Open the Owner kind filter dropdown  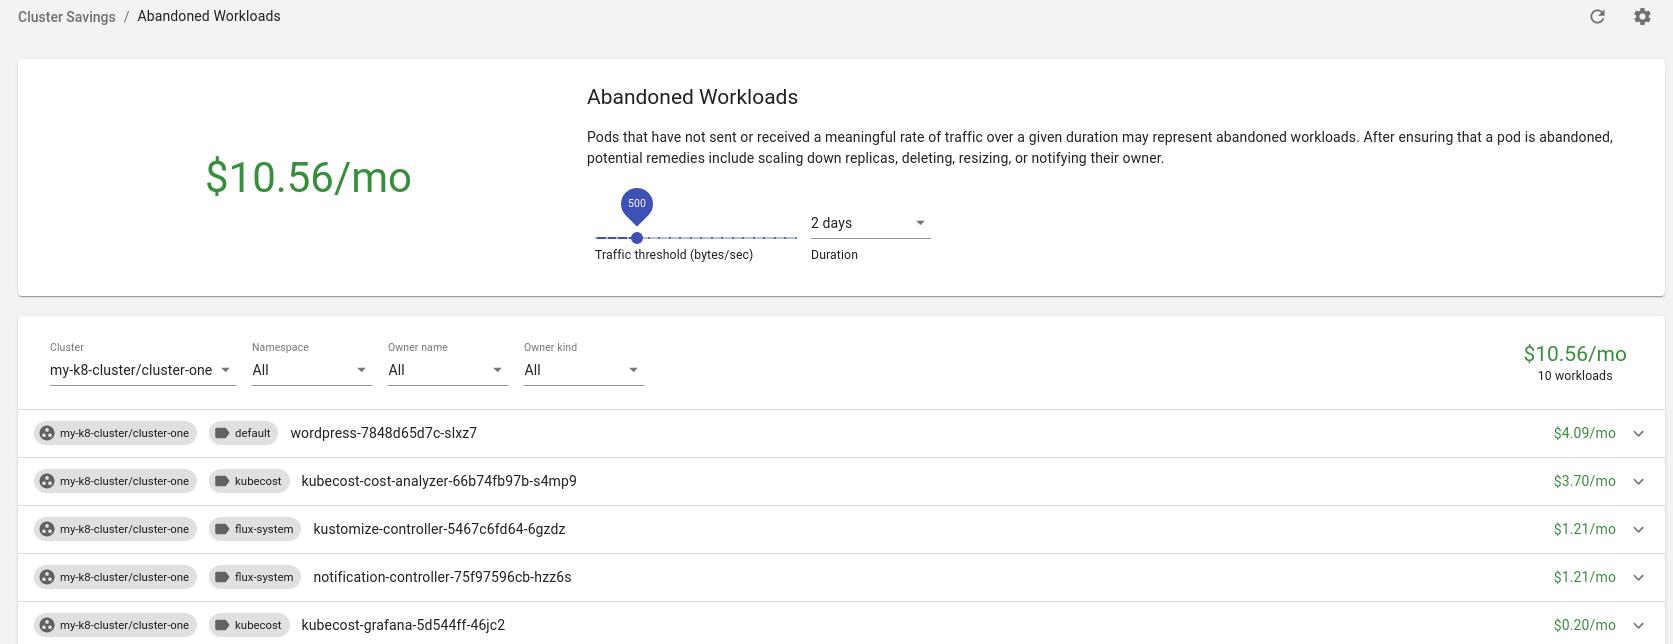[x=582, y=370]
